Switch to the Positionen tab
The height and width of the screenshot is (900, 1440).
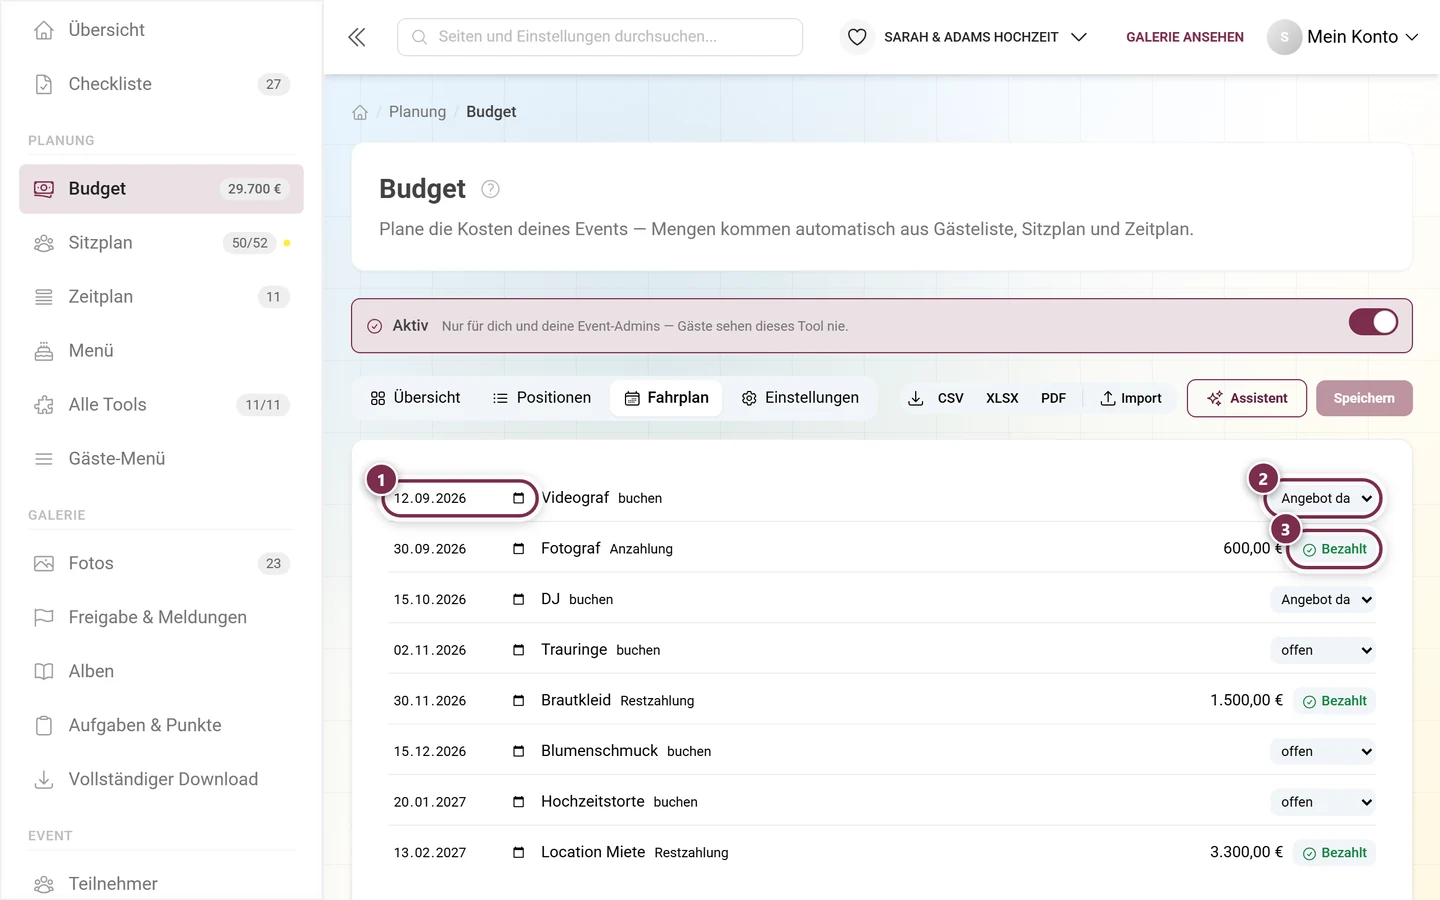pos(542,398)
